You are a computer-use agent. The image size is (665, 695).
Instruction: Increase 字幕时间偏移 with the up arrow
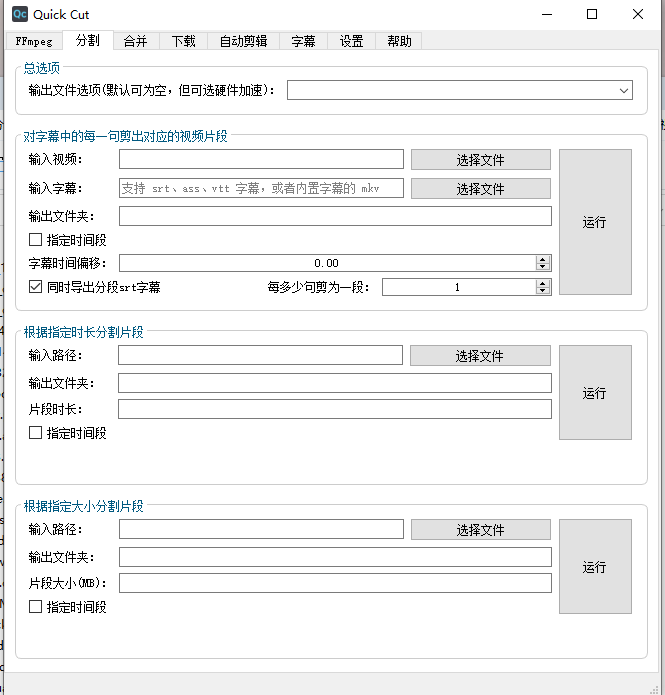[543, 259]
